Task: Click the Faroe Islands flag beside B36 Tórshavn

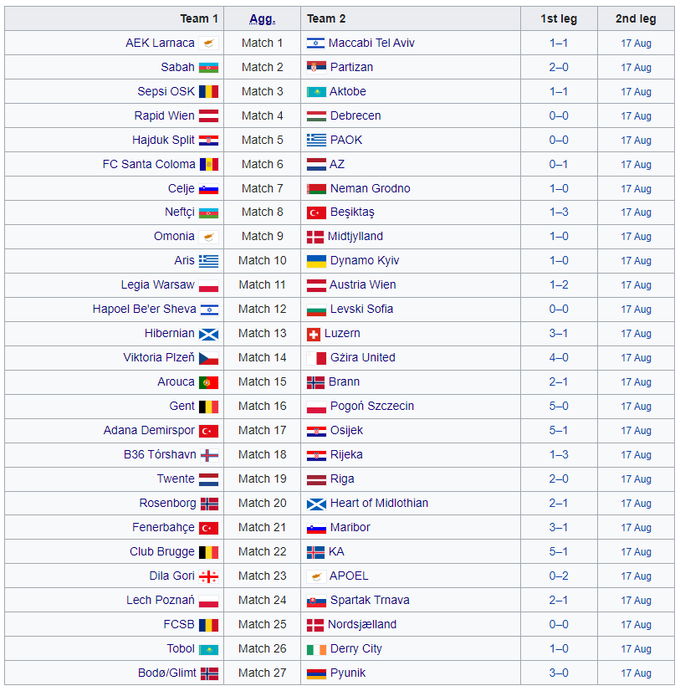Action: 208,455
